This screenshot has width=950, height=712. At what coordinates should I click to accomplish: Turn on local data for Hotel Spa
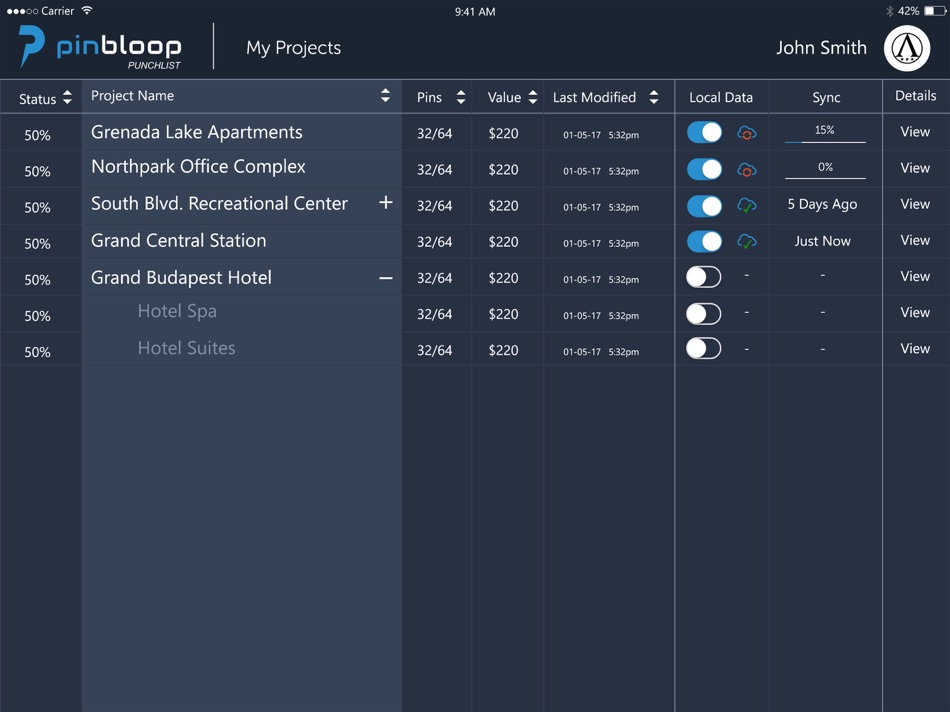pos(703,313)
